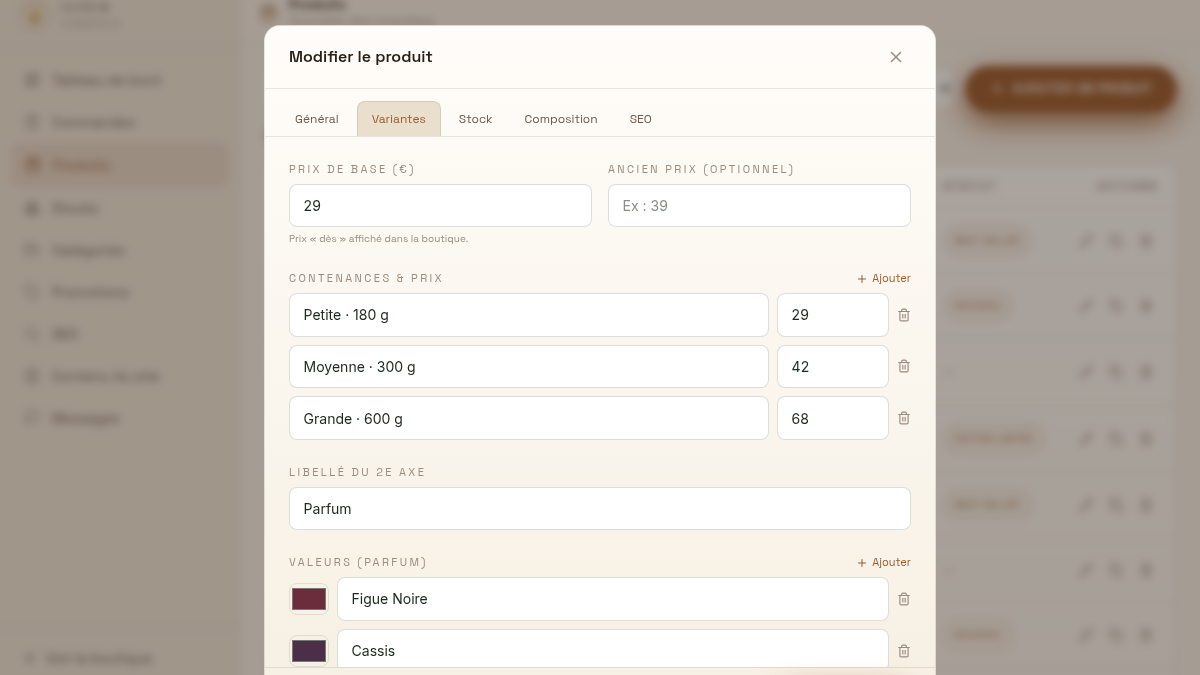This screenshot has width=1200, height=675.
Task: Remove the Moyenne · 300 g variant
Action: coord(904,366)
